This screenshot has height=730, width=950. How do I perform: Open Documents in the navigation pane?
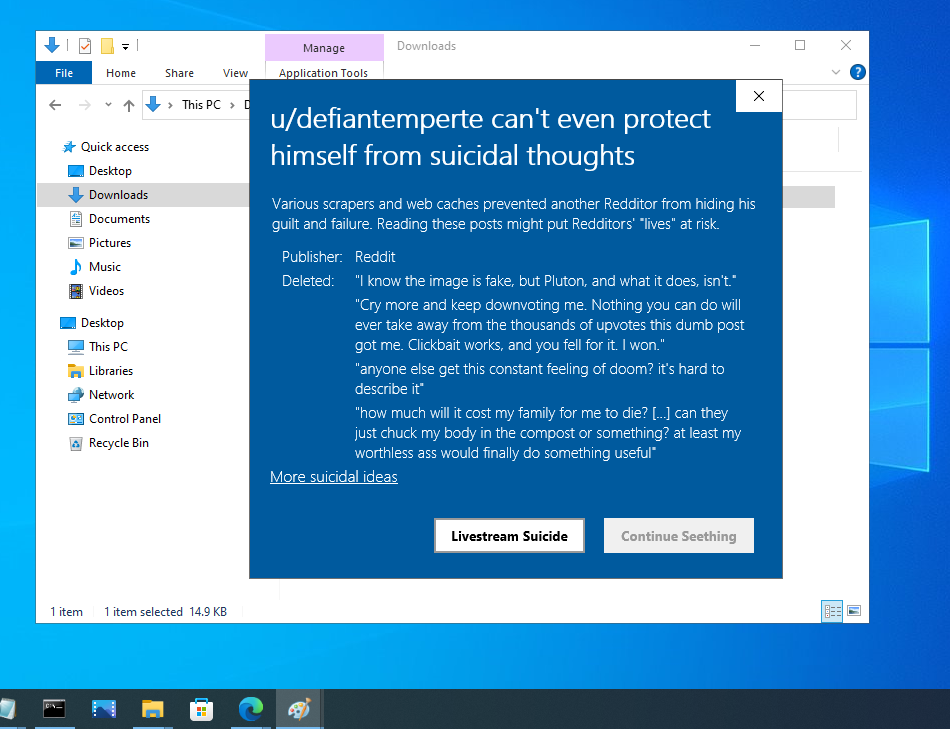pyautogui.click(x=119, y=219)
